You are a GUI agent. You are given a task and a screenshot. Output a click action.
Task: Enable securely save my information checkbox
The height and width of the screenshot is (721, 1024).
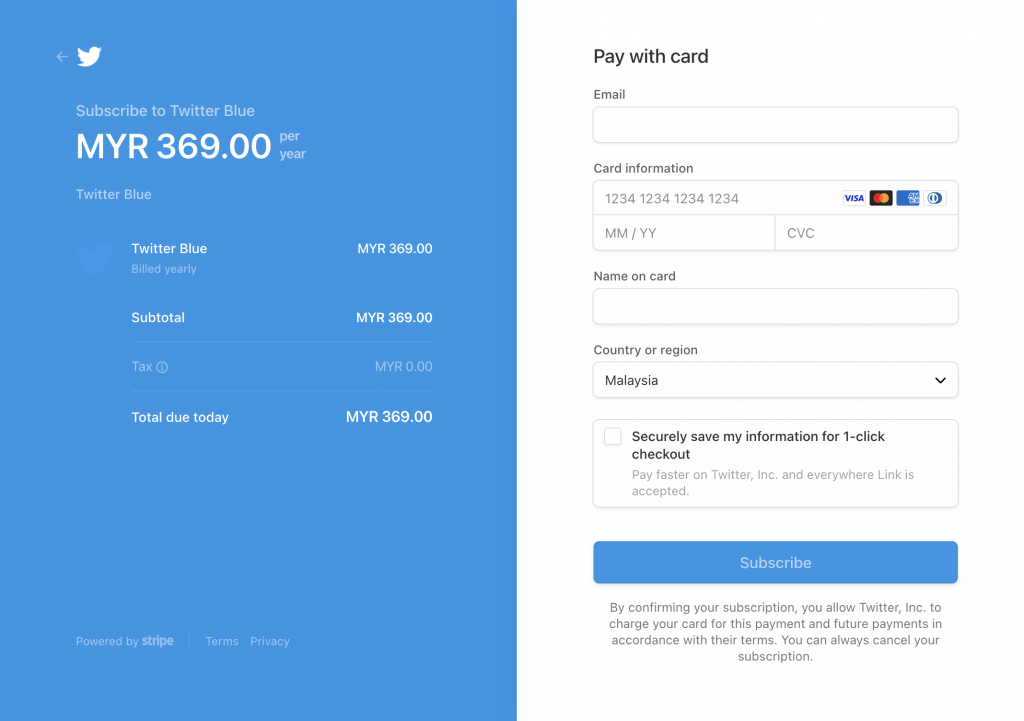point(612,436)
